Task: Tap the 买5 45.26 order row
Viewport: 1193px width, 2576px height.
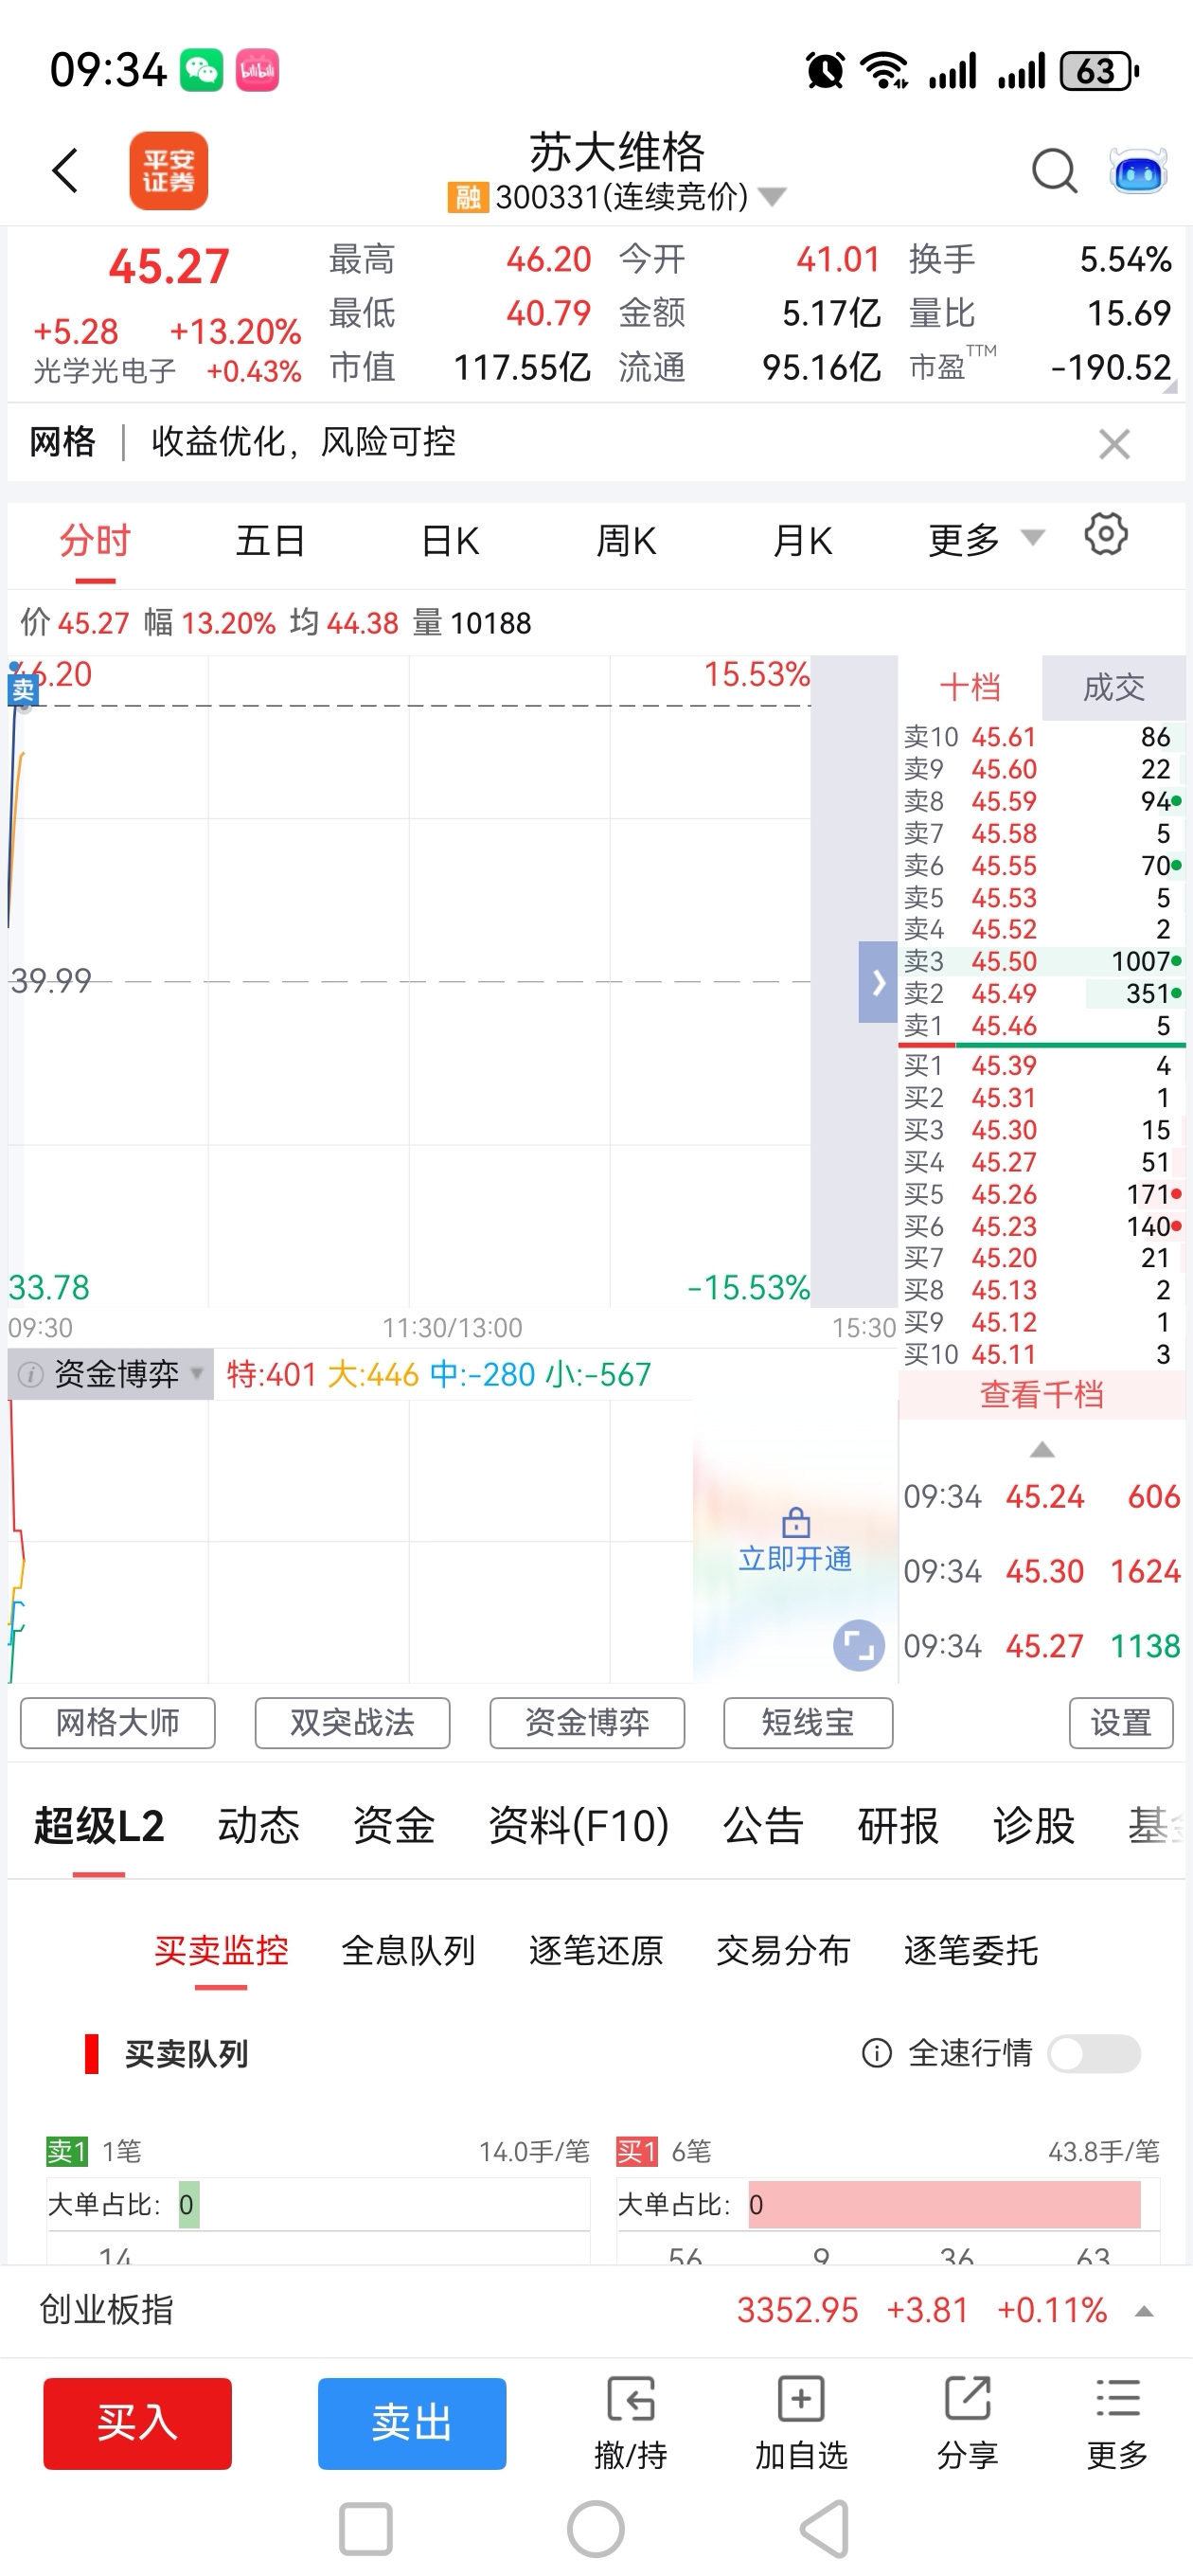Action: [x=1042, y=1194]
